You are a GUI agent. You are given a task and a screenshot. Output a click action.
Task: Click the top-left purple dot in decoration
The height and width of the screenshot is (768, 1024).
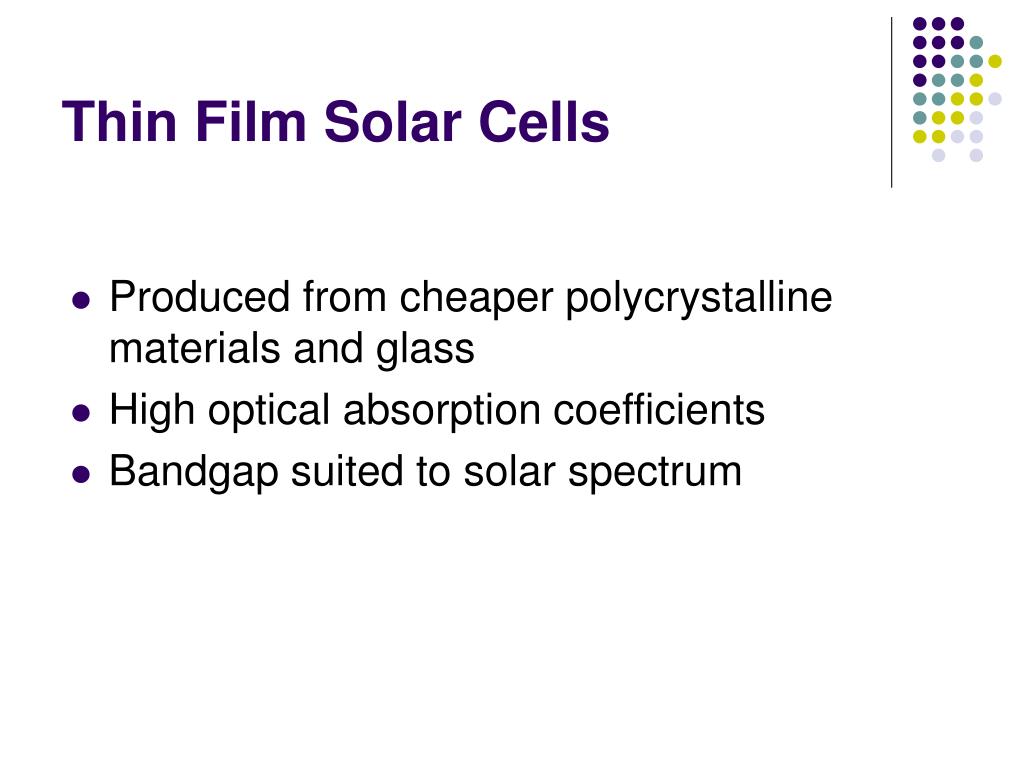pos(920,24)
